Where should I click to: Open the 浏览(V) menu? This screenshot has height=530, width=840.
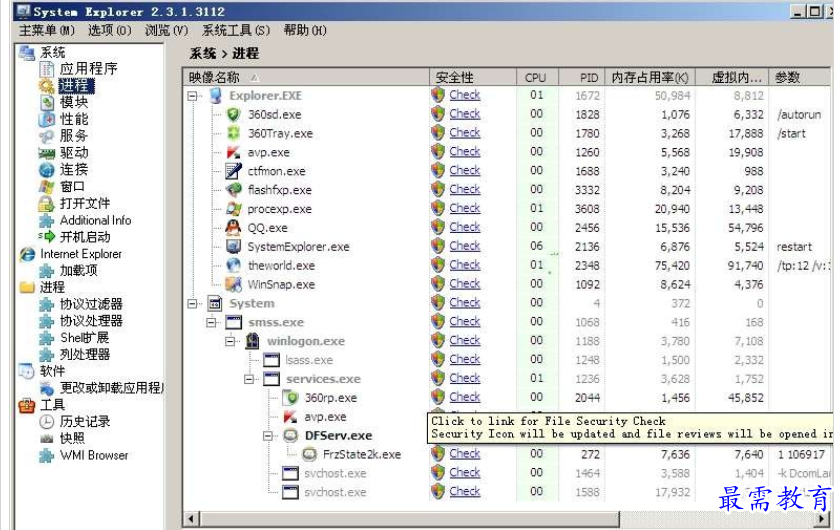(167, 30)
